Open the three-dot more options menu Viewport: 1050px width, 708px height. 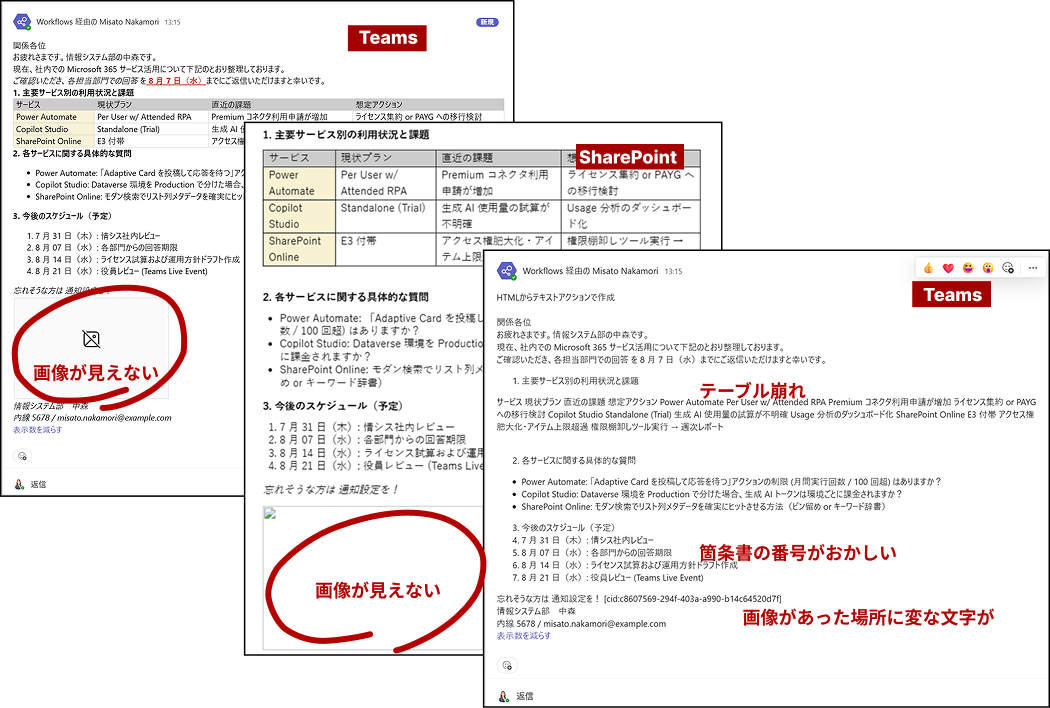coord(1032,268)
